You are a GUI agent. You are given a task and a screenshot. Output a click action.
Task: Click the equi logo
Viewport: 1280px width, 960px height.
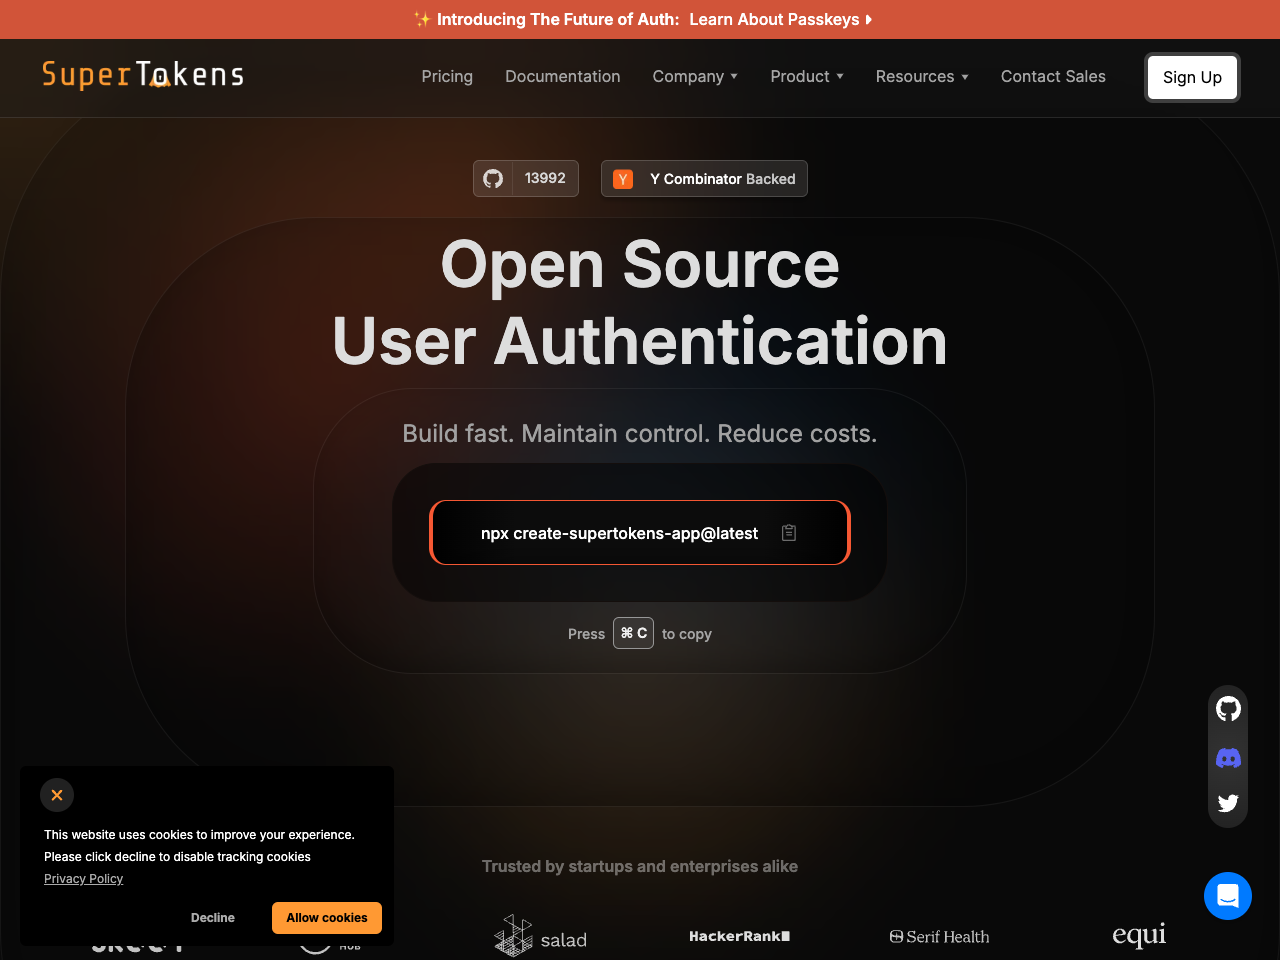pyautogui.click(x=1139, y=935)
